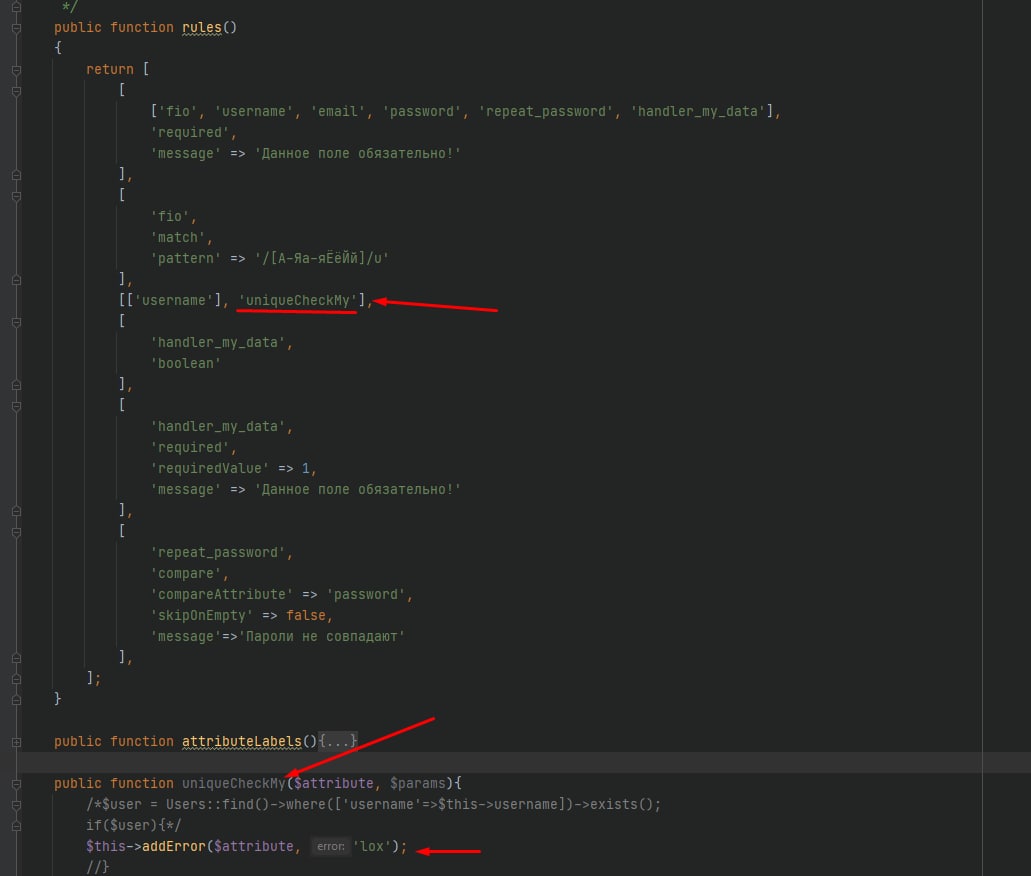Click the 'rules' function name
The height and width of the screenshot is (876, 1031).
tap(202, 28)
